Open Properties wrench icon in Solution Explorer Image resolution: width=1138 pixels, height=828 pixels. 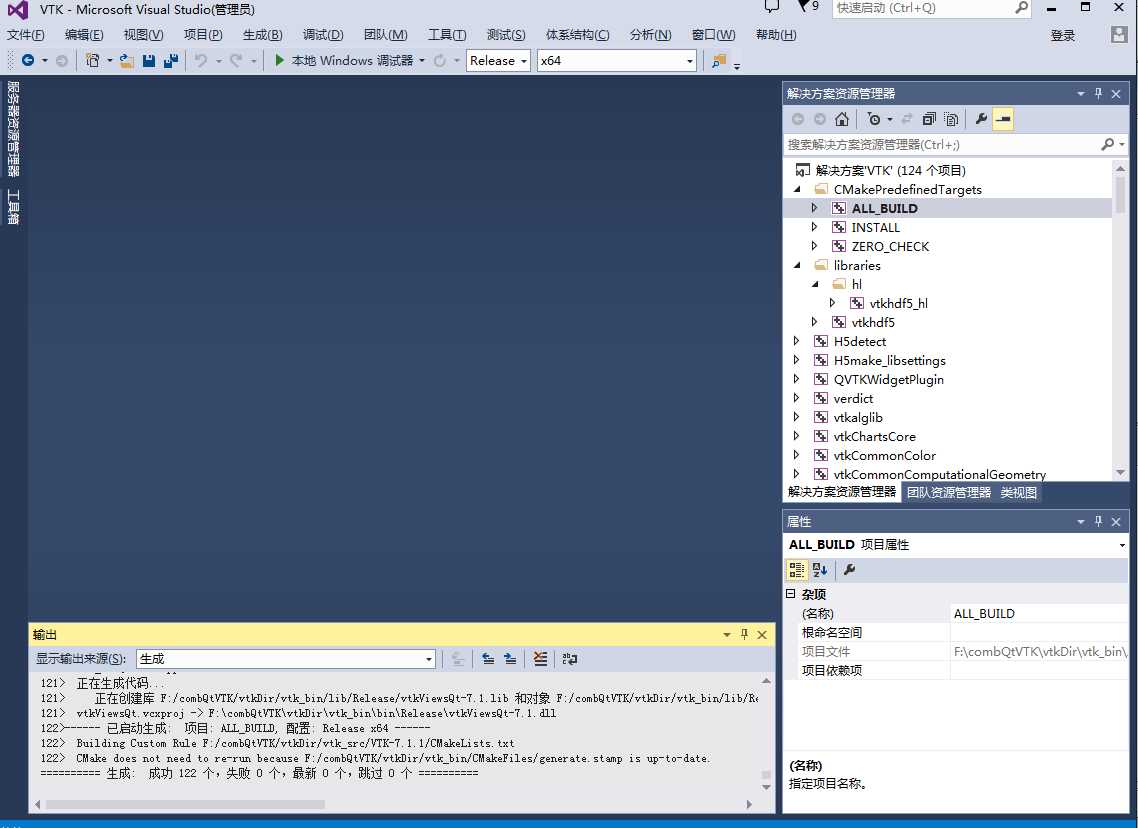pos(981,119)
